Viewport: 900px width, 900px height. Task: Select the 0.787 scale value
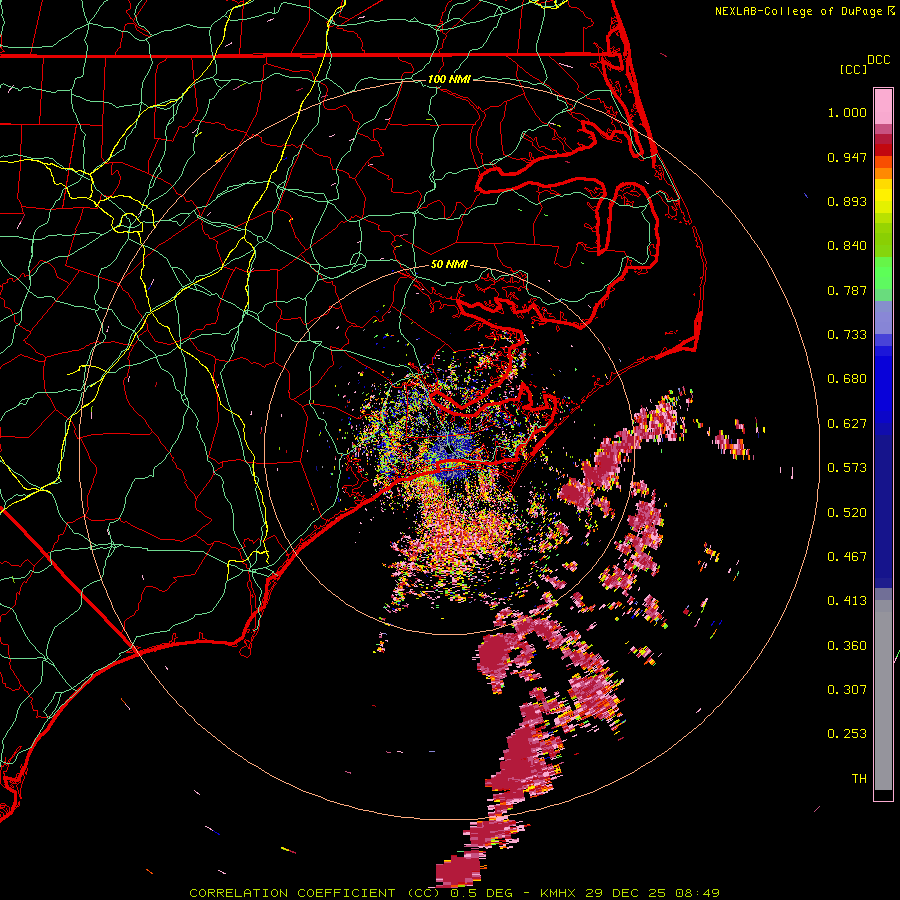(847, 290)
